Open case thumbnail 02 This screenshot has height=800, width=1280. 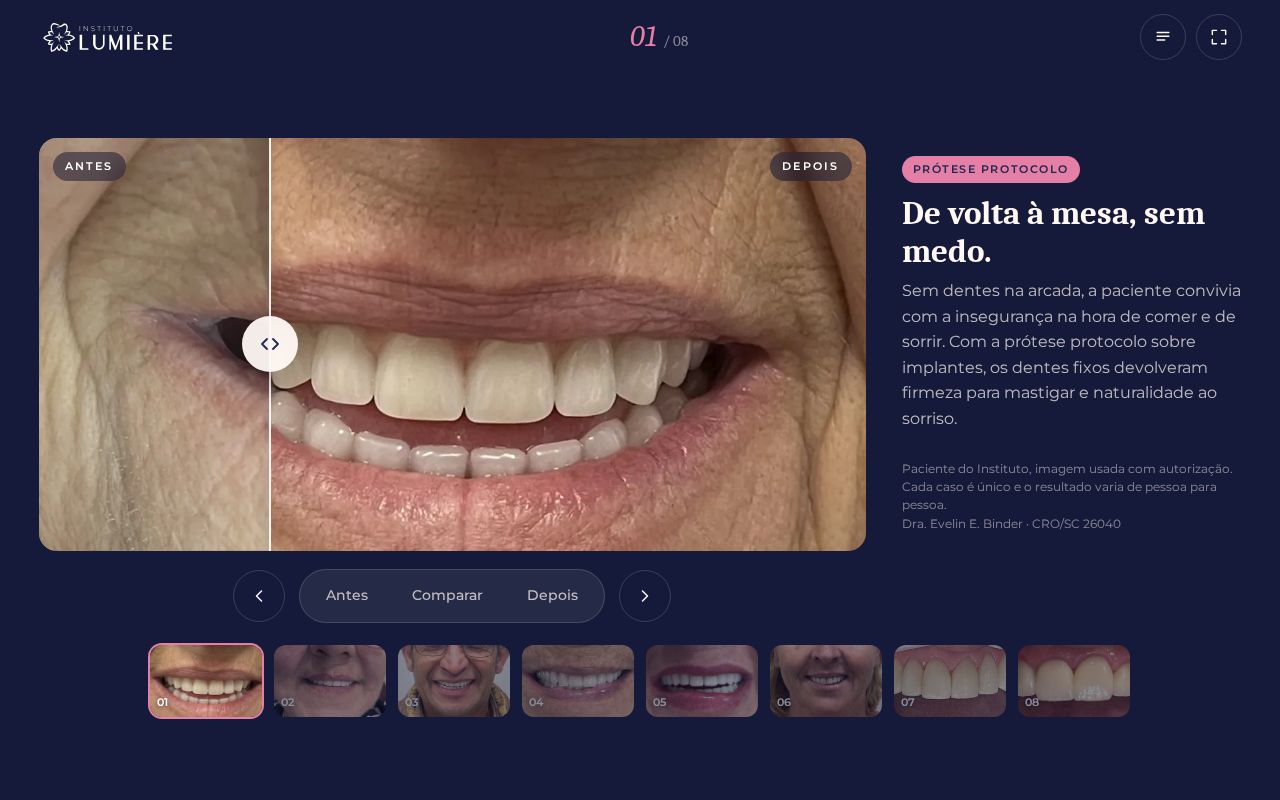[330, 681]
